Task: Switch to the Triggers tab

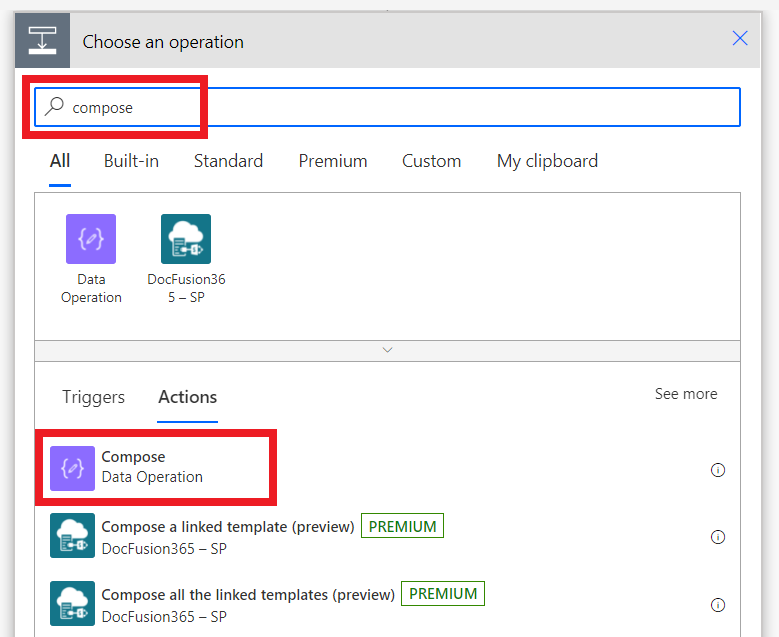Action: 93,397
